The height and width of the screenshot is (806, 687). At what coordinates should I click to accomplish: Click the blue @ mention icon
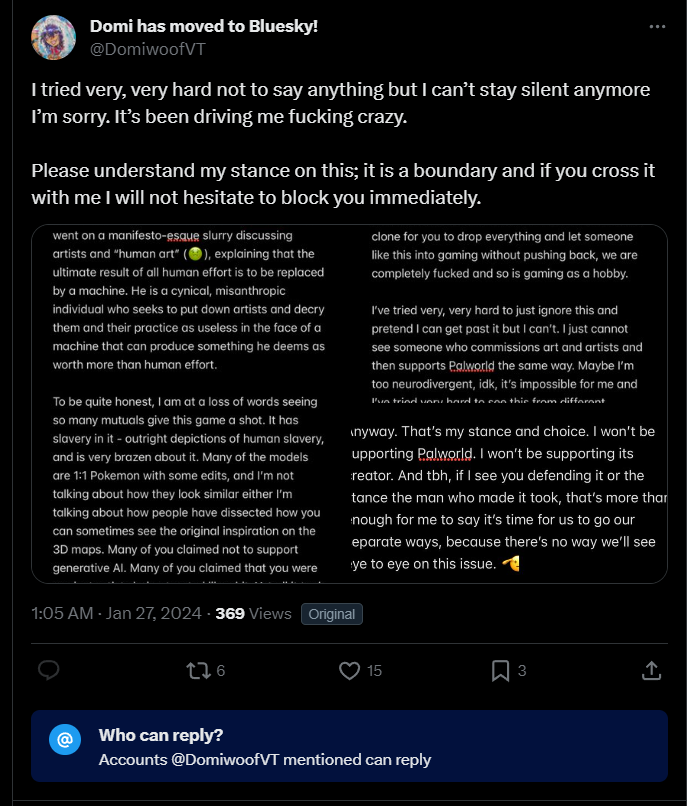[65, 740]
